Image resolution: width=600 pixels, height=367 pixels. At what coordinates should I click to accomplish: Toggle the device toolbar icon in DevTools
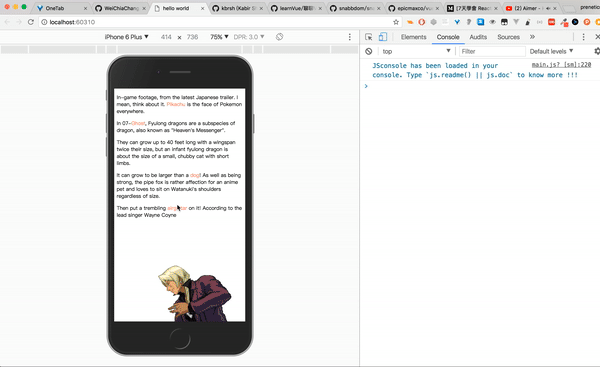383,37
